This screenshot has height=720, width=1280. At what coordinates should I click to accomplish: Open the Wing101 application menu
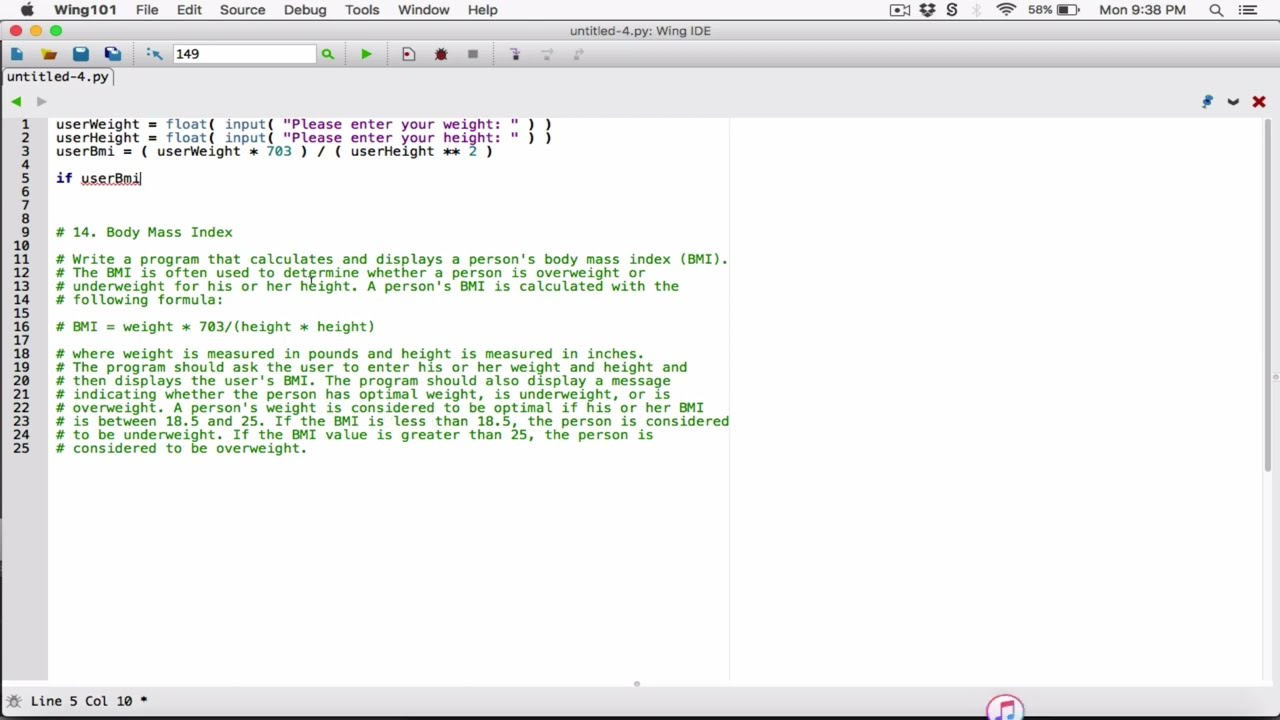[x=85, y=10]
